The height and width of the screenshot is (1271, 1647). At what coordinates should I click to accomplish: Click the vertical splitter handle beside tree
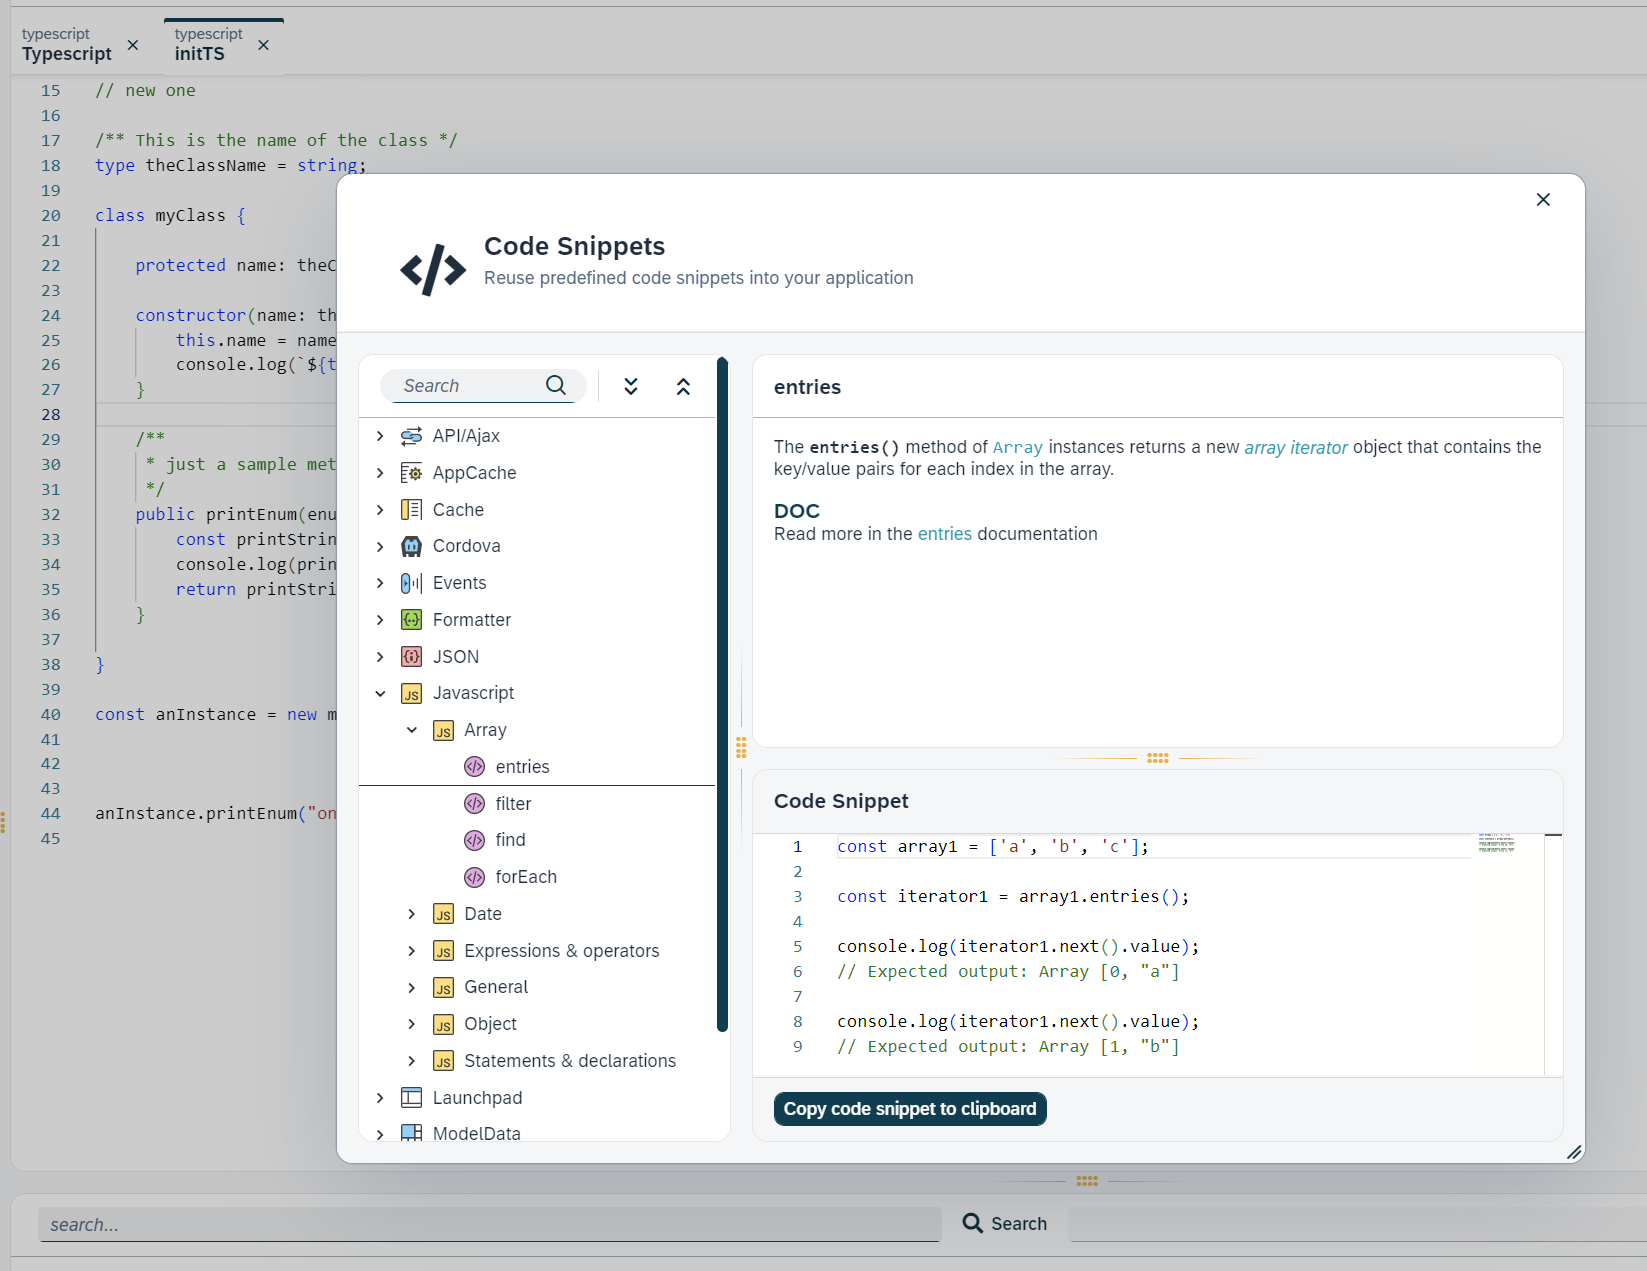tap(741, 748)
